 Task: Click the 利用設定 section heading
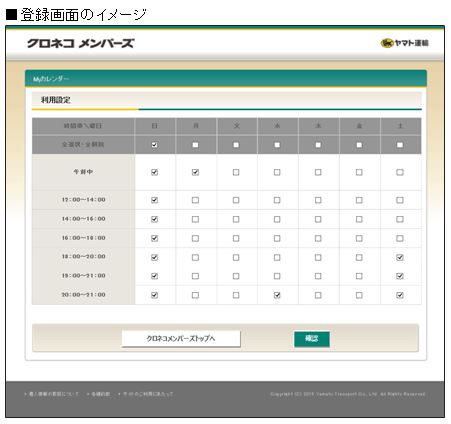tap(56, 100)
